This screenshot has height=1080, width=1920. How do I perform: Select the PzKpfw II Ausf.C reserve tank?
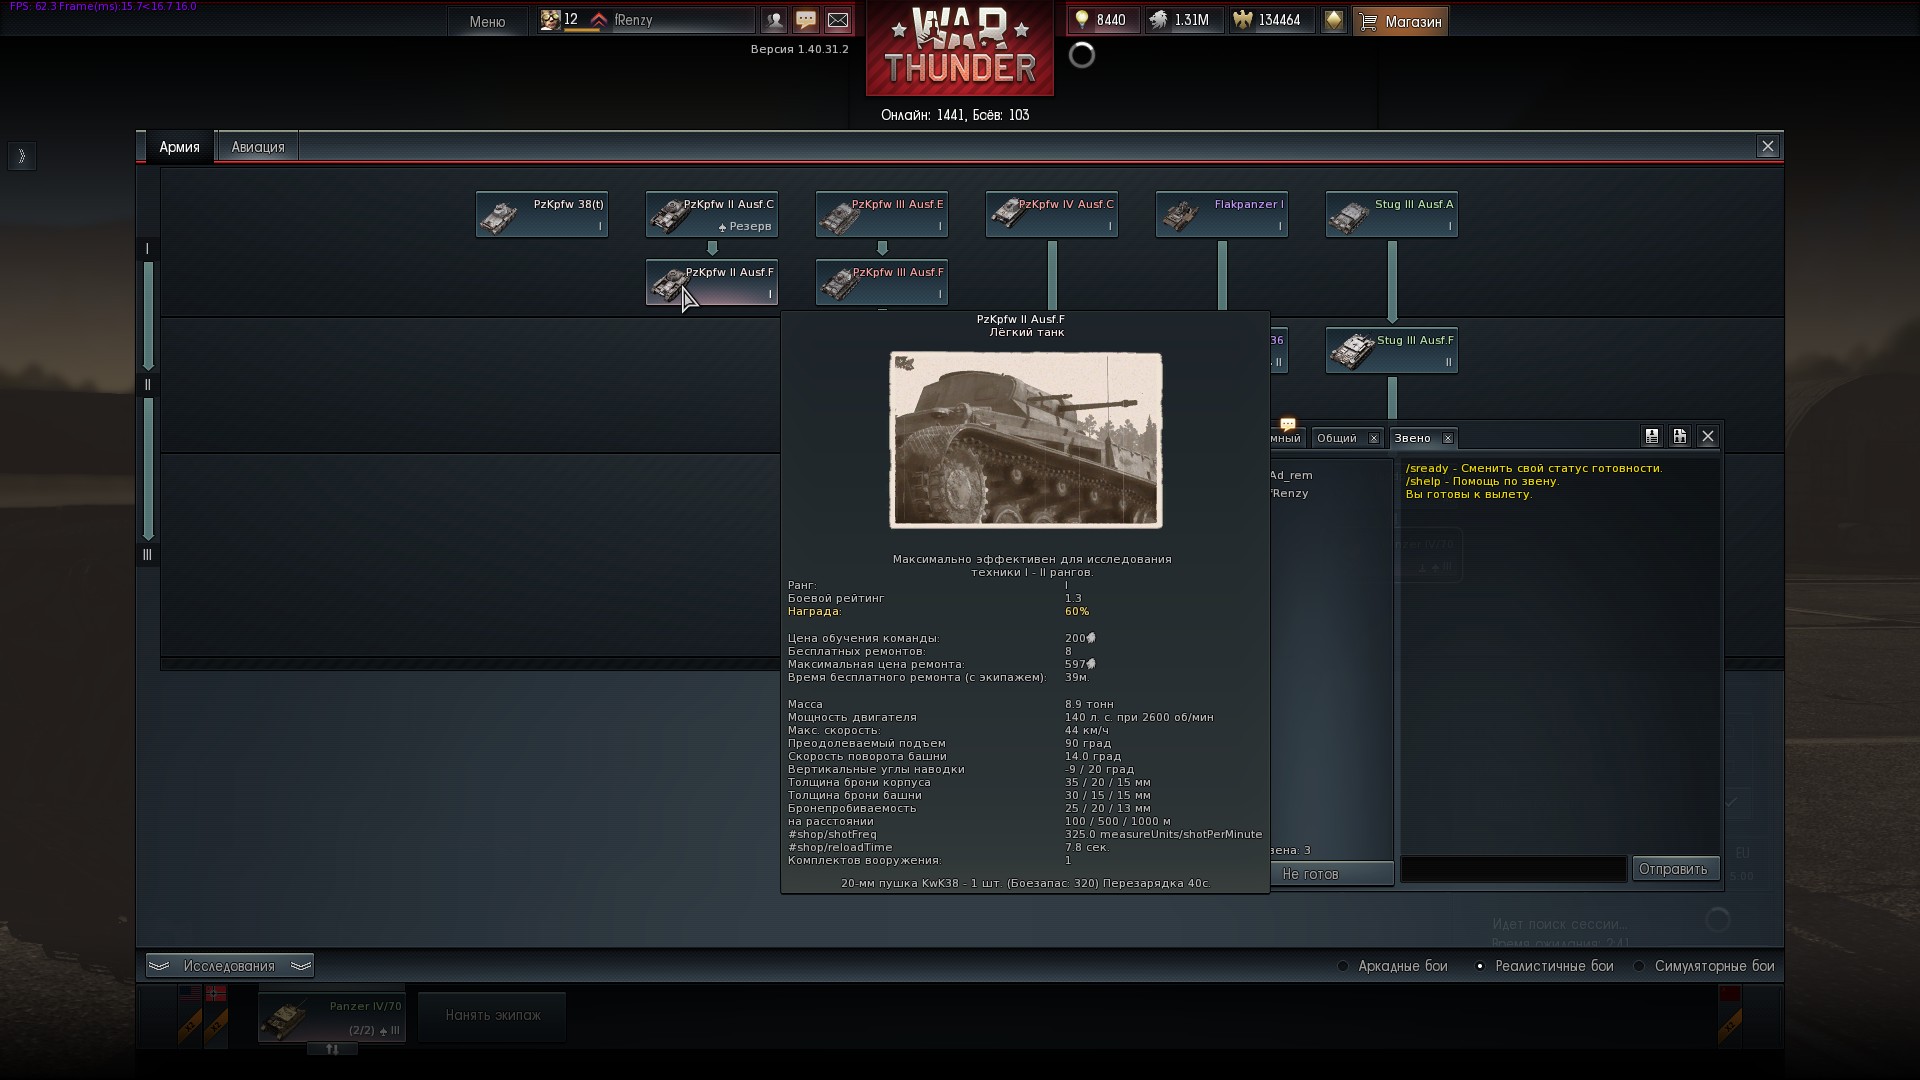click(712, 215)
